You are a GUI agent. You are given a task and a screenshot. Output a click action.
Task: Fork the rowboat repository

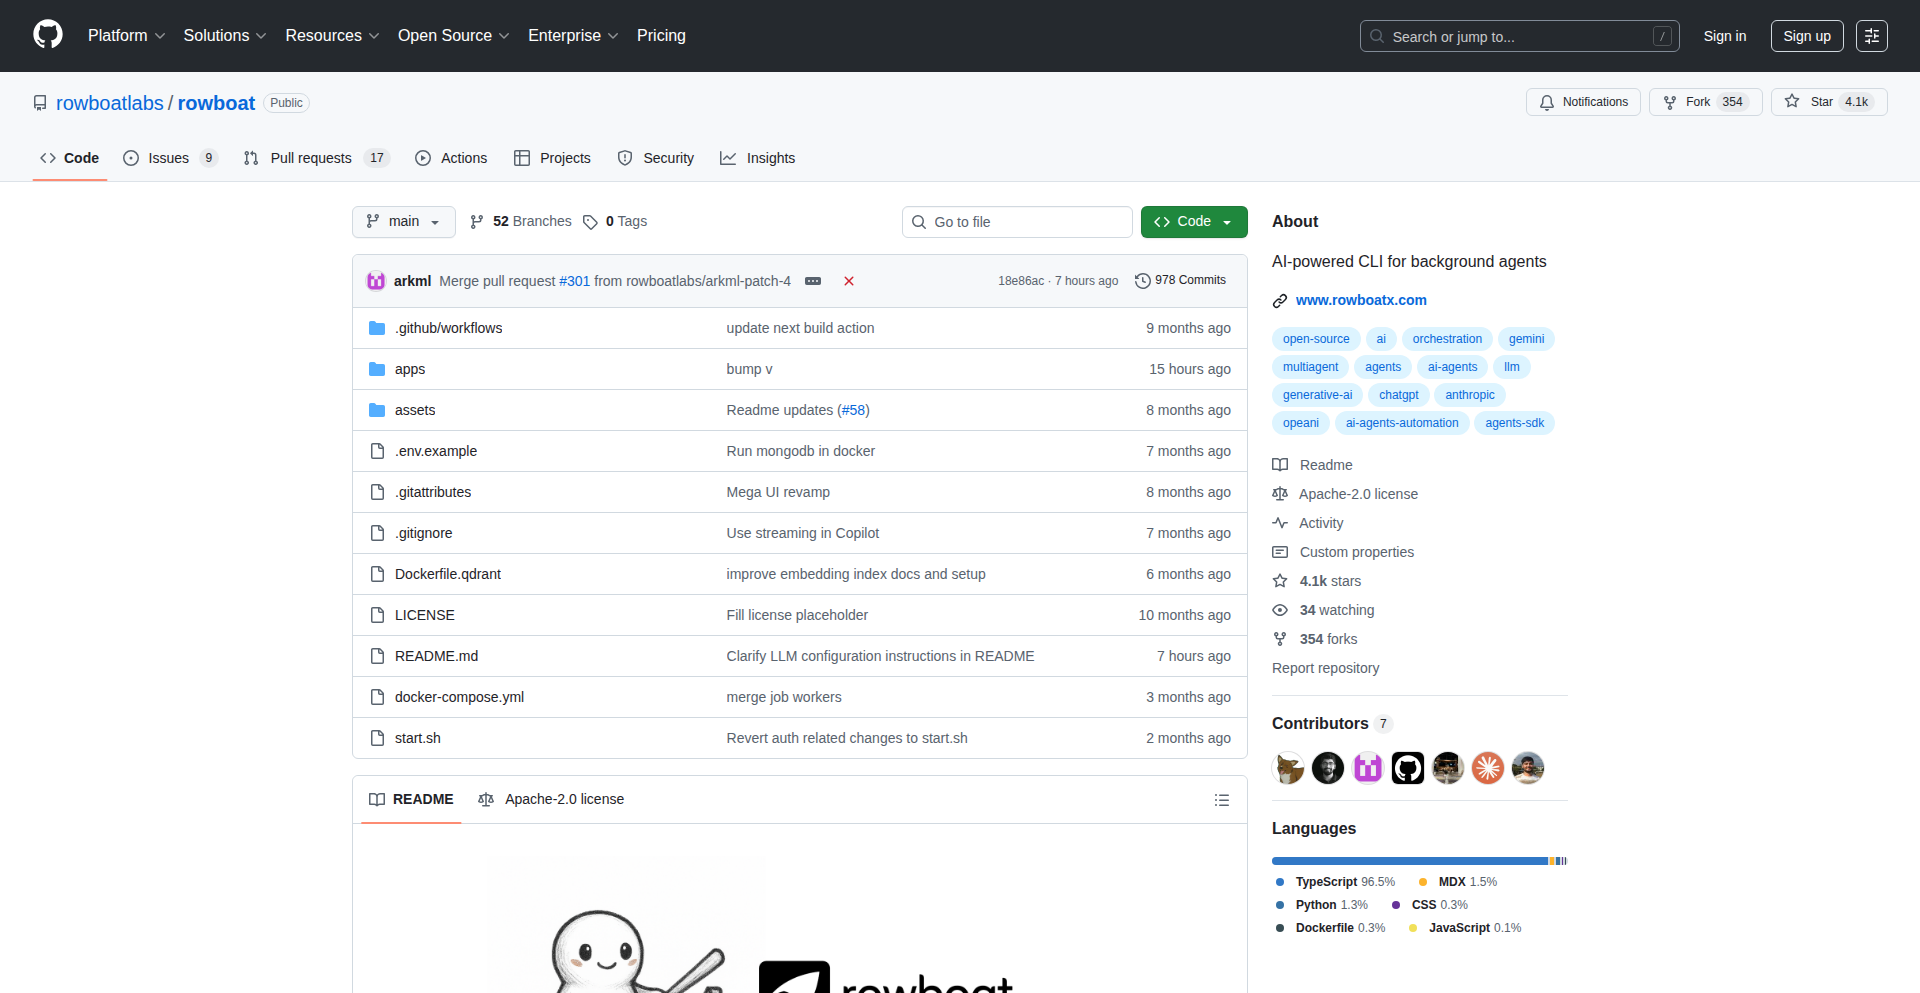[1706, 102]
